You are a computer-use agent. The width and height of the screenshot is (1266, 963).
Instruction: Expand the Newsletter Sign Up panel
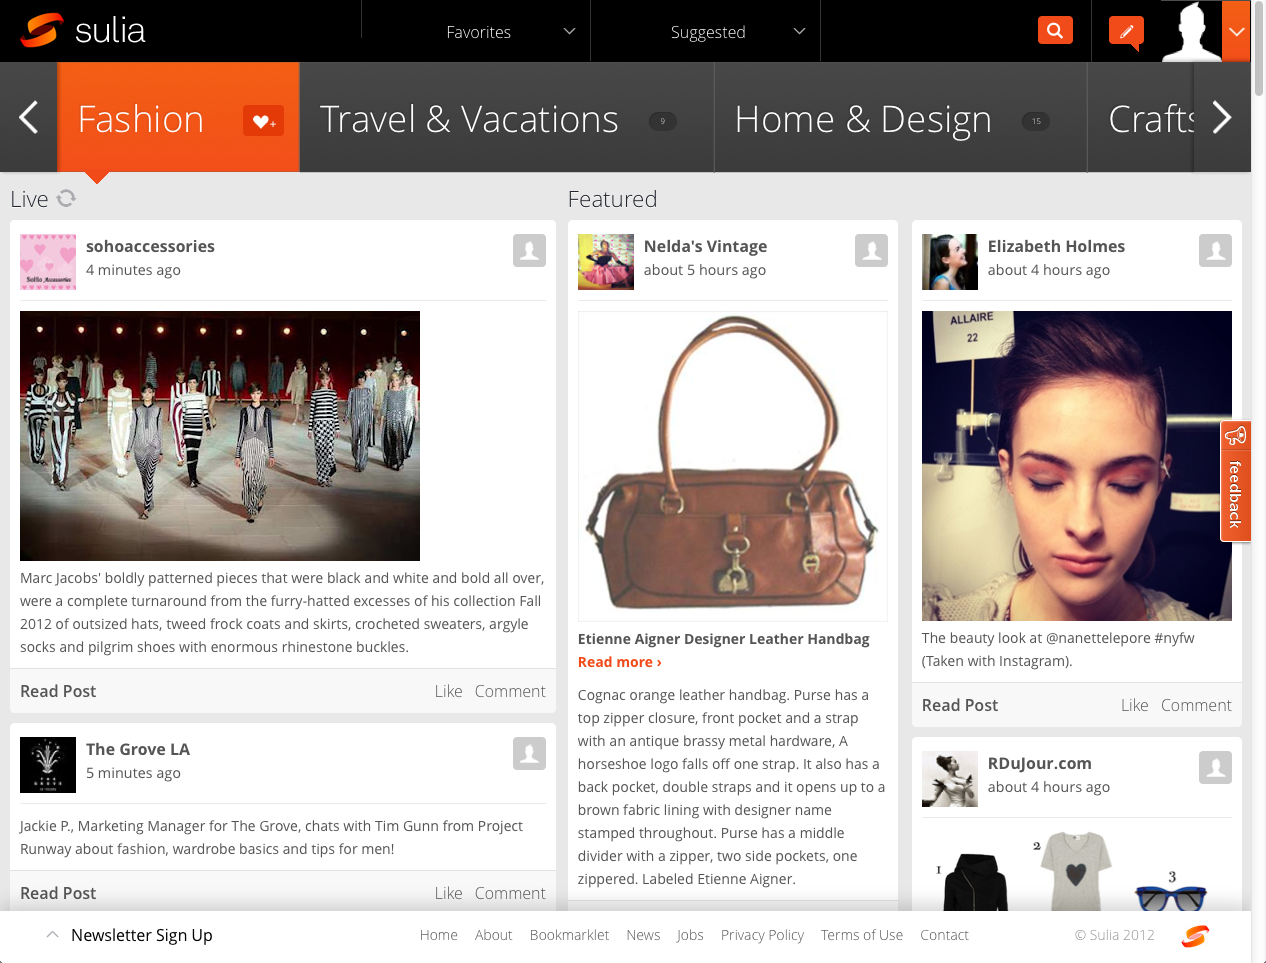pos(130,935)
